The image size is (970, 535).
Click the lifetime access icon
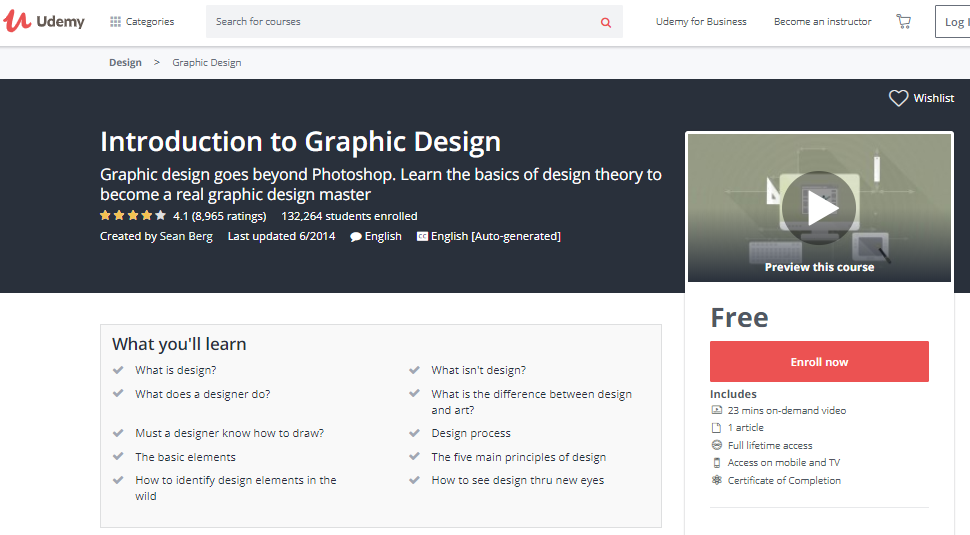pos(716,445)
